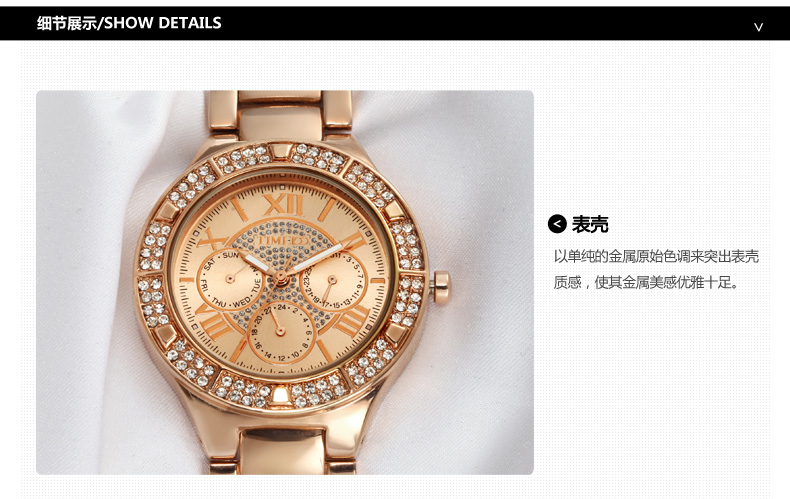Click the weekday subdial showing SUN and WED
This screenshot has height=499, width=790.
tap(230, 278)
